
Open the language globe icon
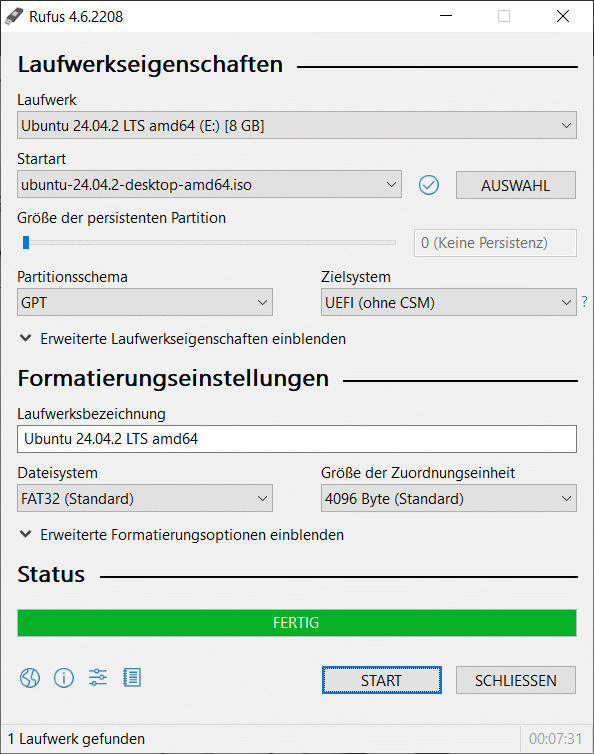click(30, 678)
